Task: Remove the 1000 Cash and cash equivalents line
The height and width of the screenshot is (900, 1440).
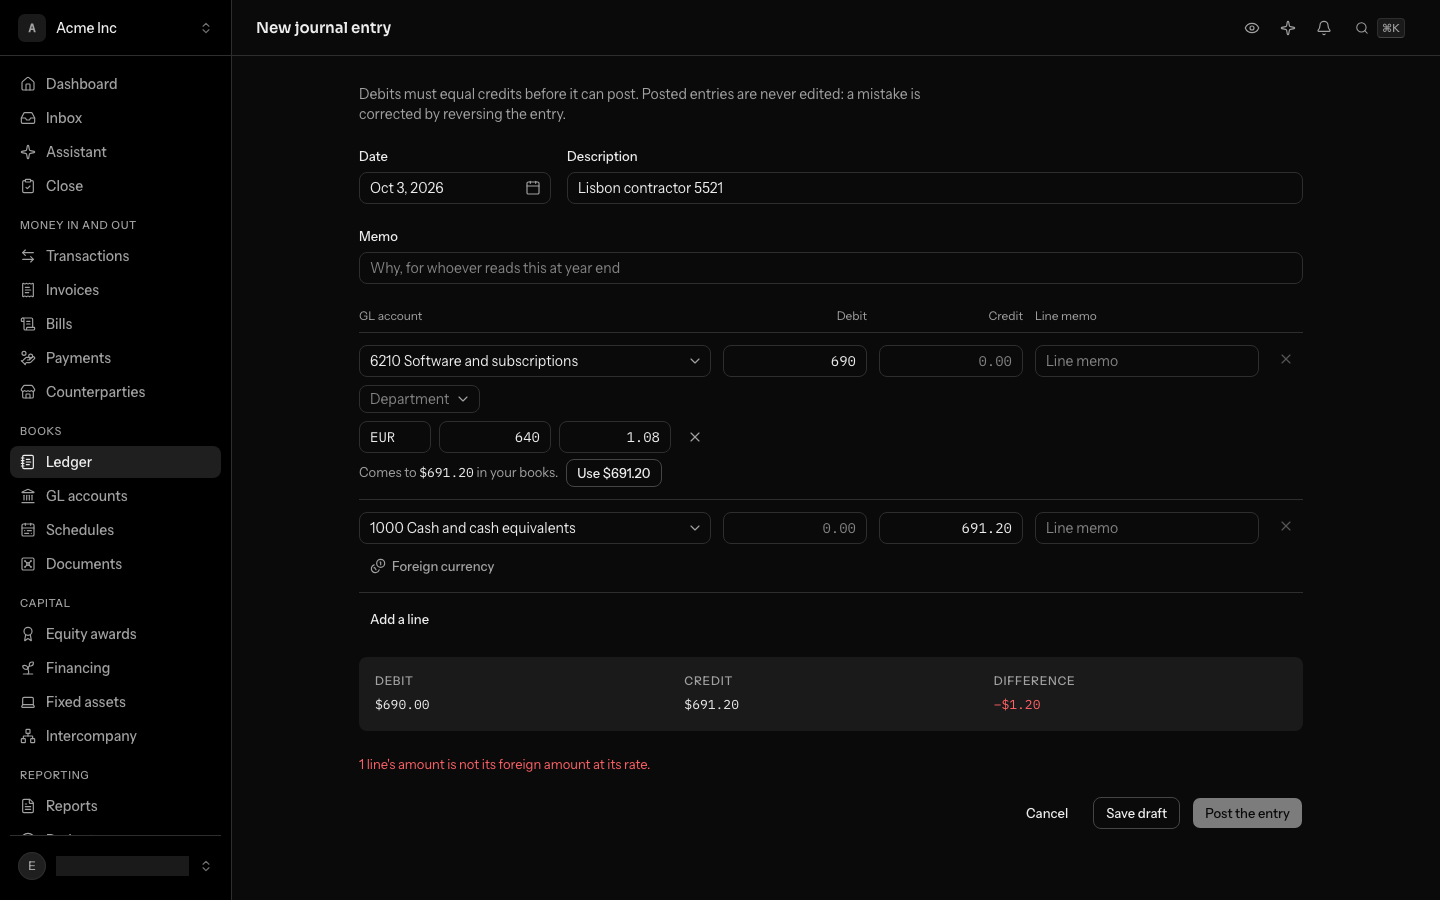Action: click(1286, 527)
